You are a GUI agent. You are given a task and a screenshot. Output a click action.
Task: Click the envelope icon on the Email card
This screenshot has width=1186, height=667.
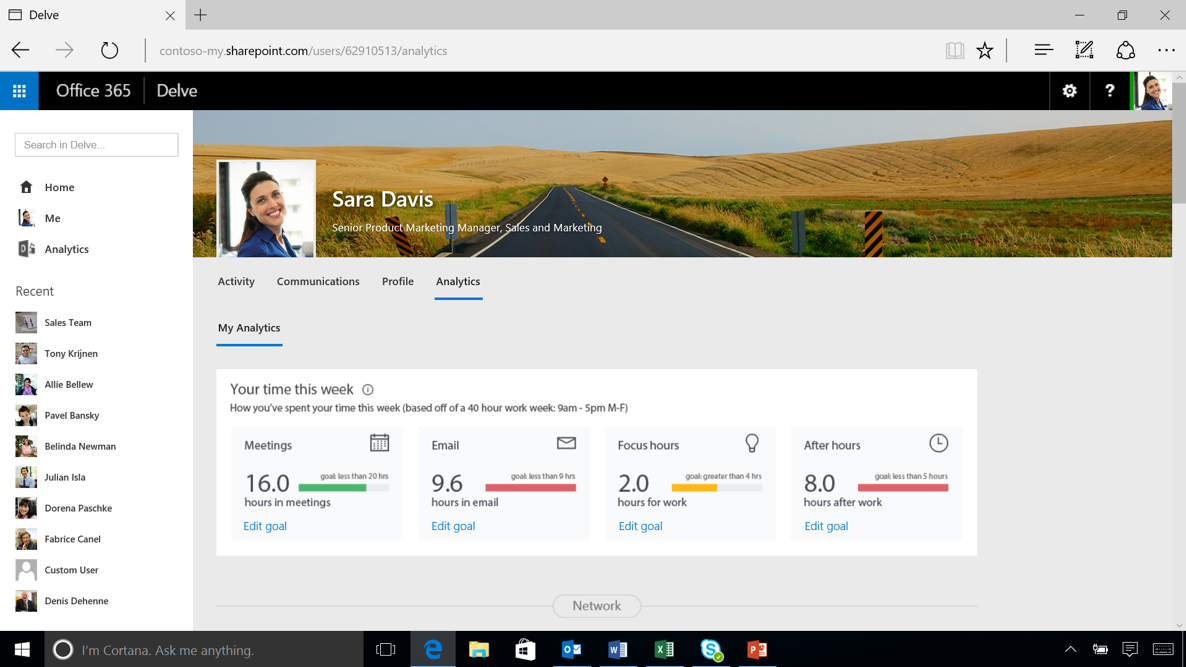coord(567,443)
